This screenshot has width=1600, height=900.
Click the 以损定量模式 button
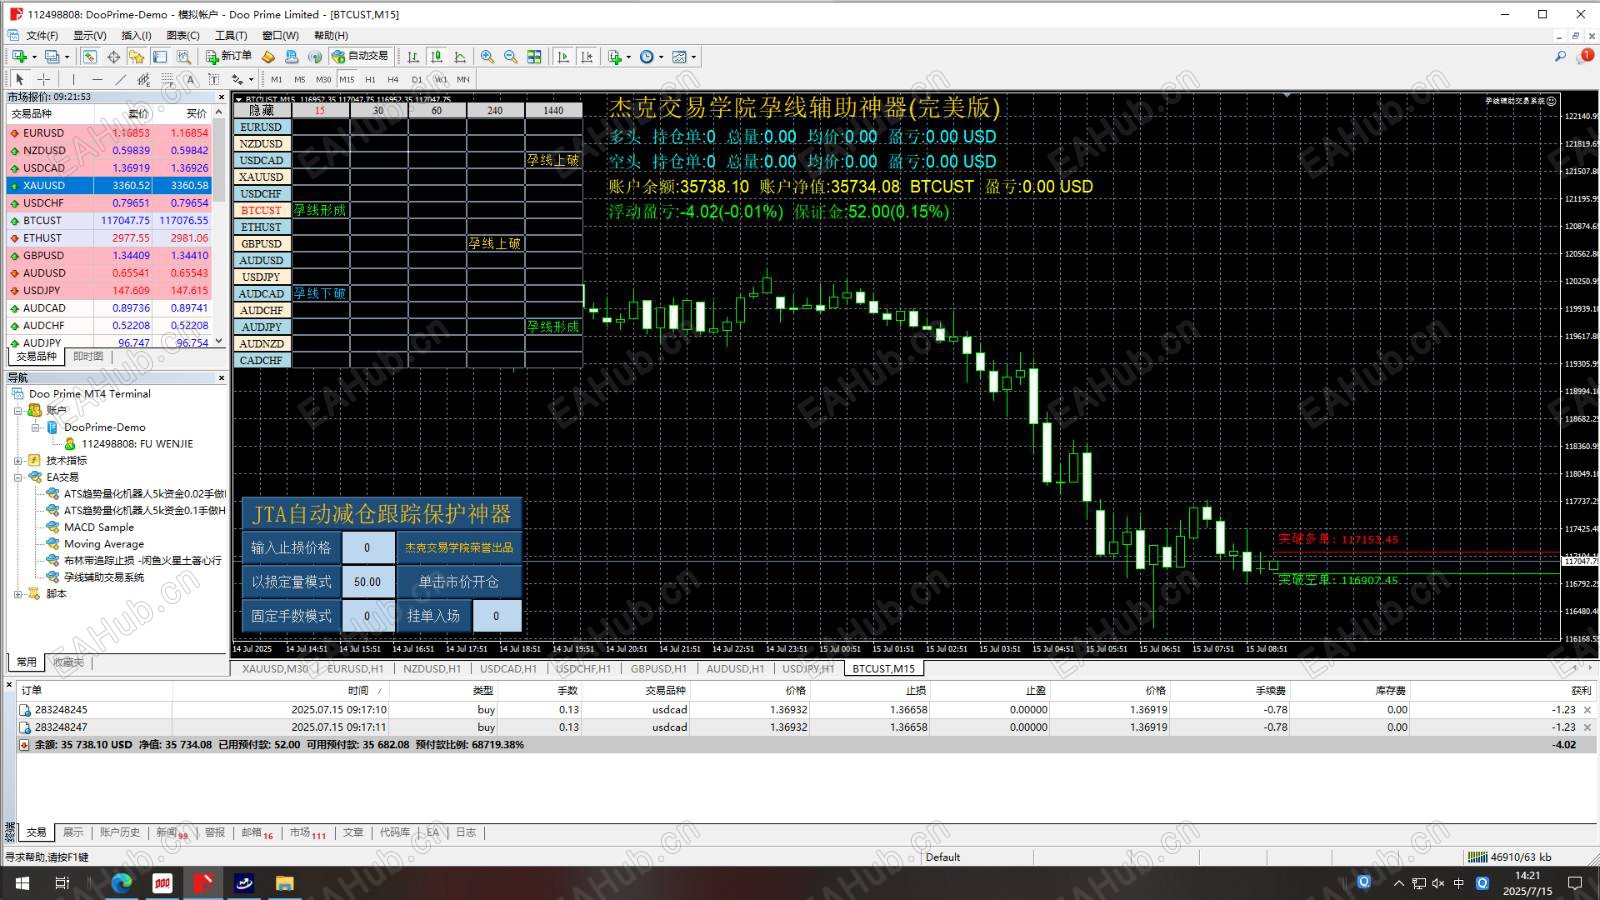point(291,581)
